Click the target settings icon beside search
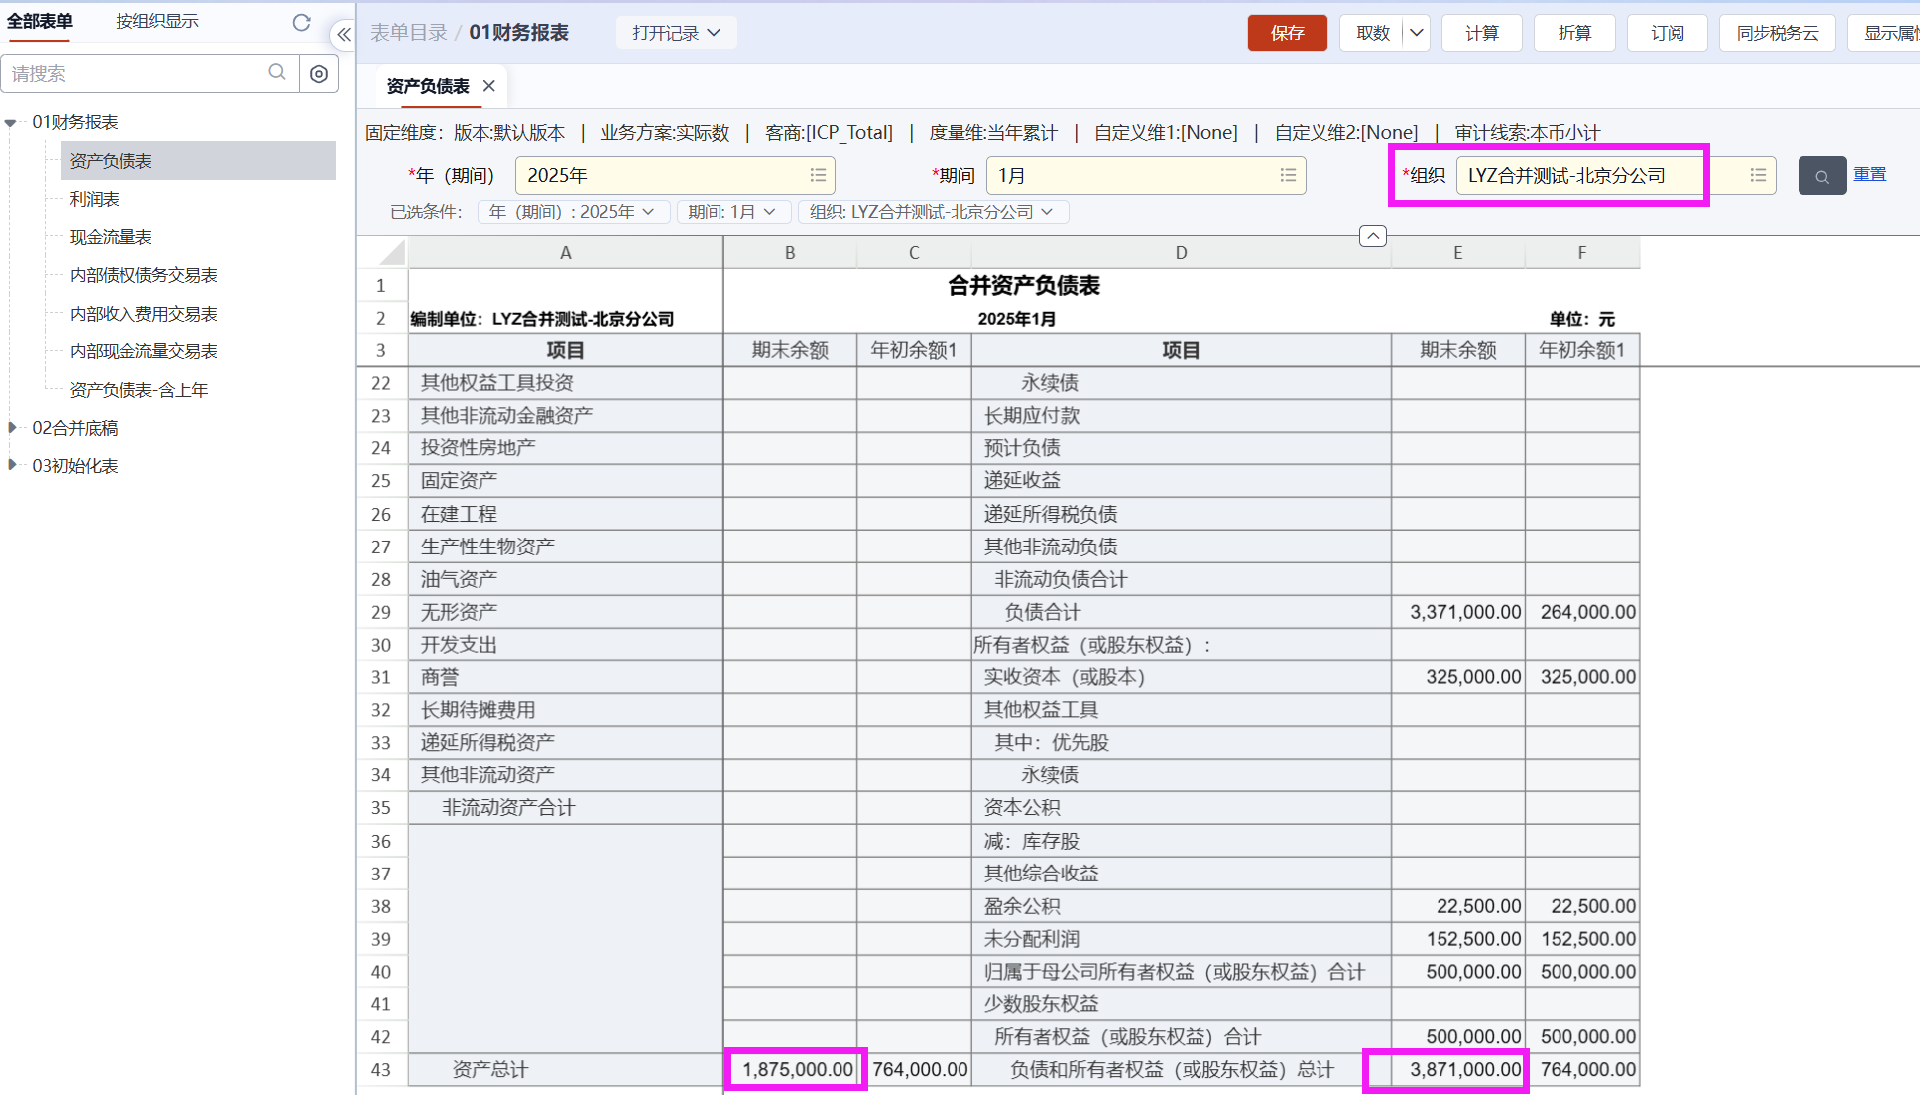 pyautogui.click(x=319, y=74)
